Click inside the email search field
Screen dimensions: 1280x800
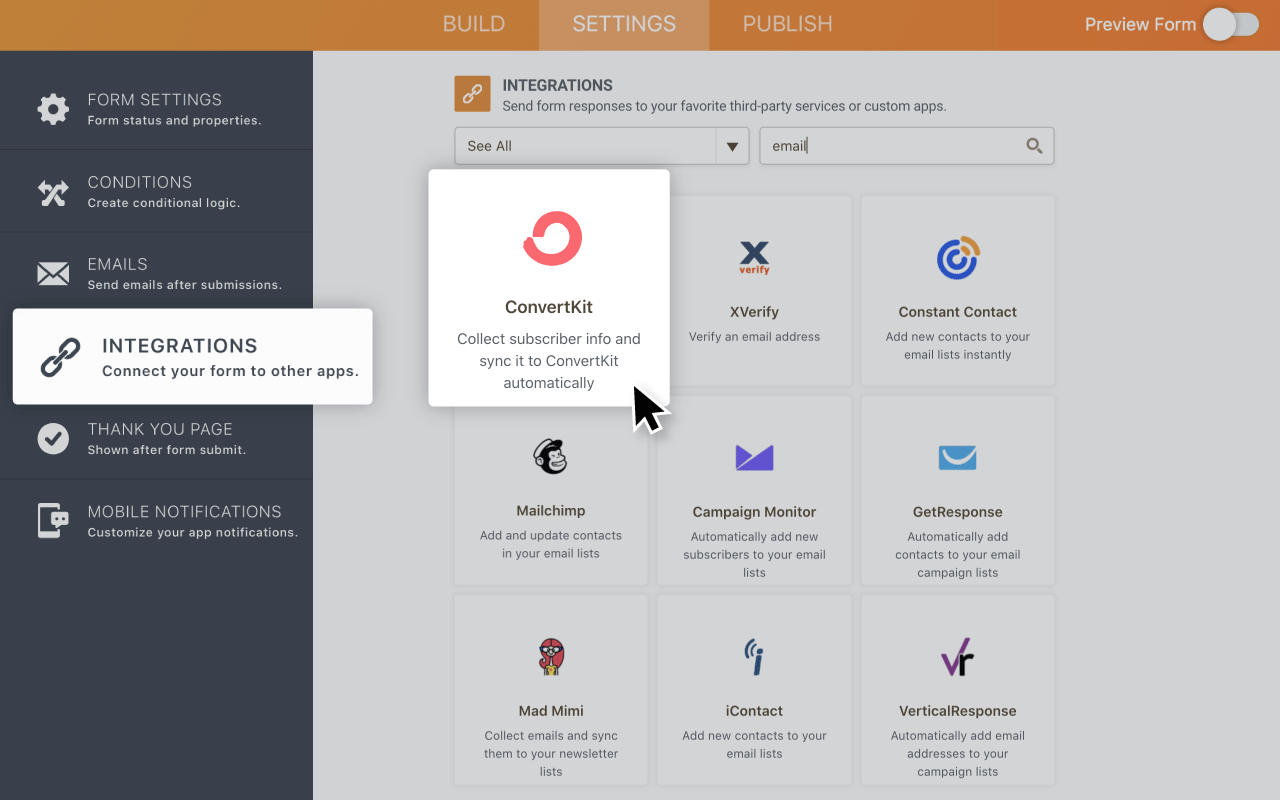coord(890,146)
